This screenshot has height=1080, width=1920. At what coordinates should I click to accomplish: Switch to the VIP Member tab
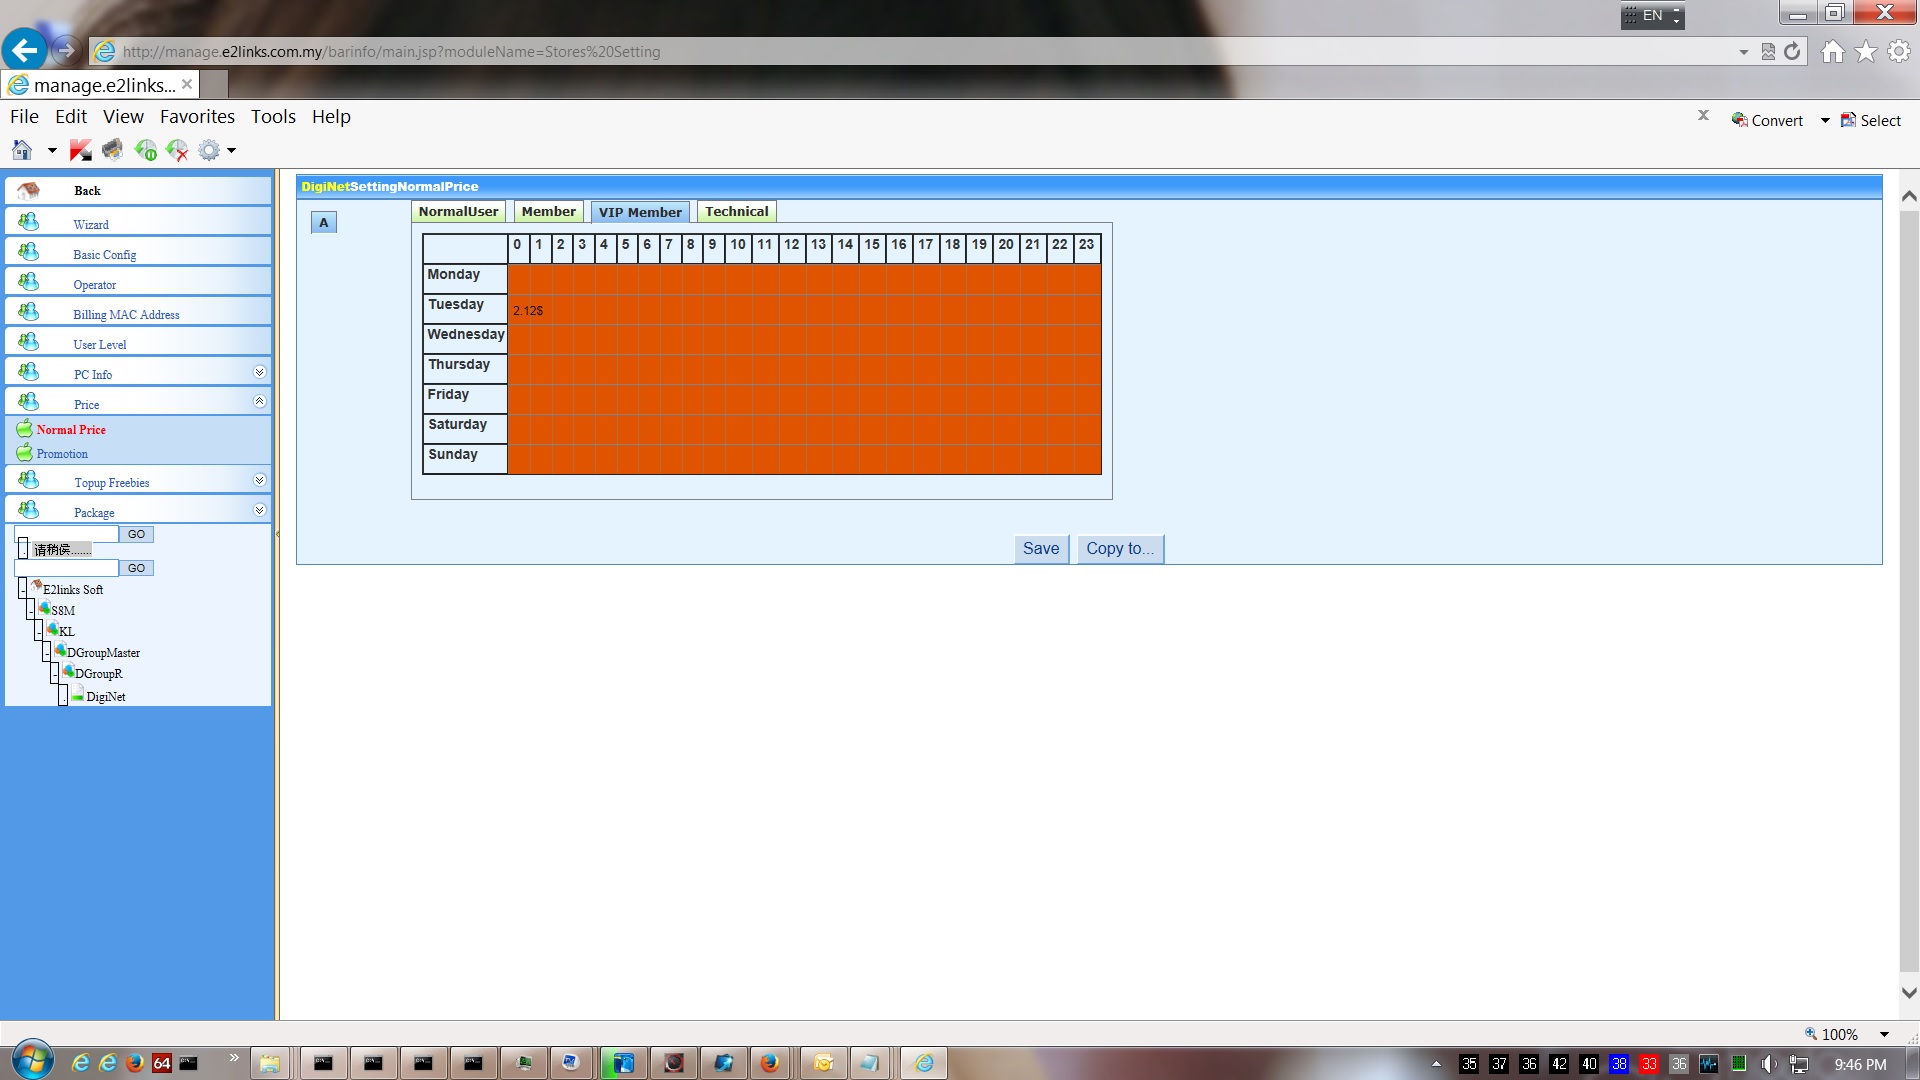pyautogui.click(x=640, y=212)
